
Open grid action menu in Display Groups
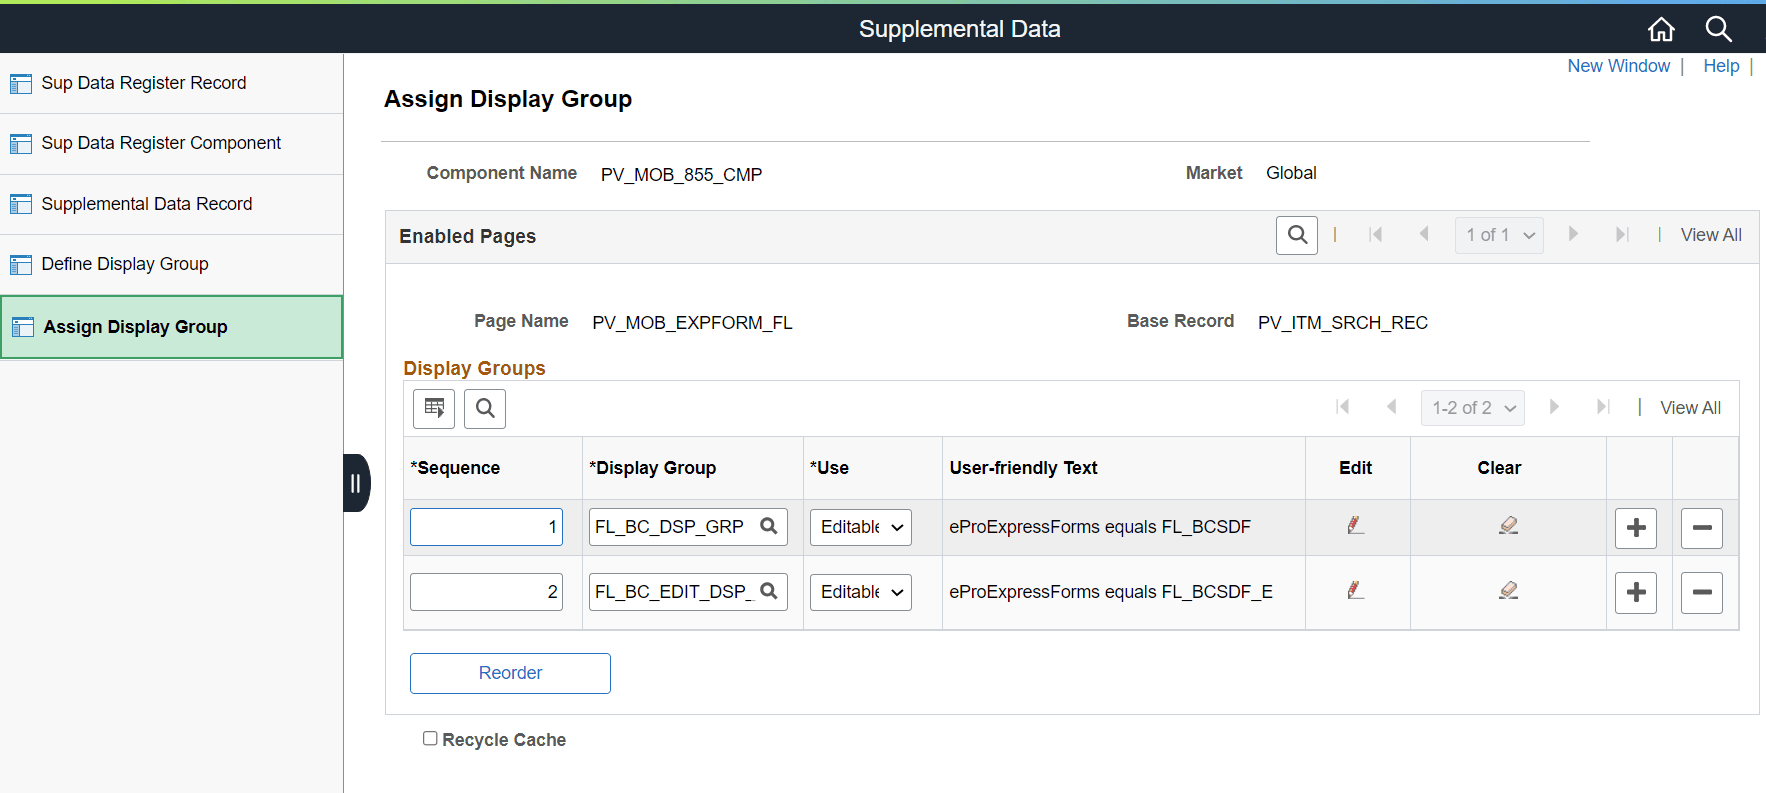click(x=434, y=408)
